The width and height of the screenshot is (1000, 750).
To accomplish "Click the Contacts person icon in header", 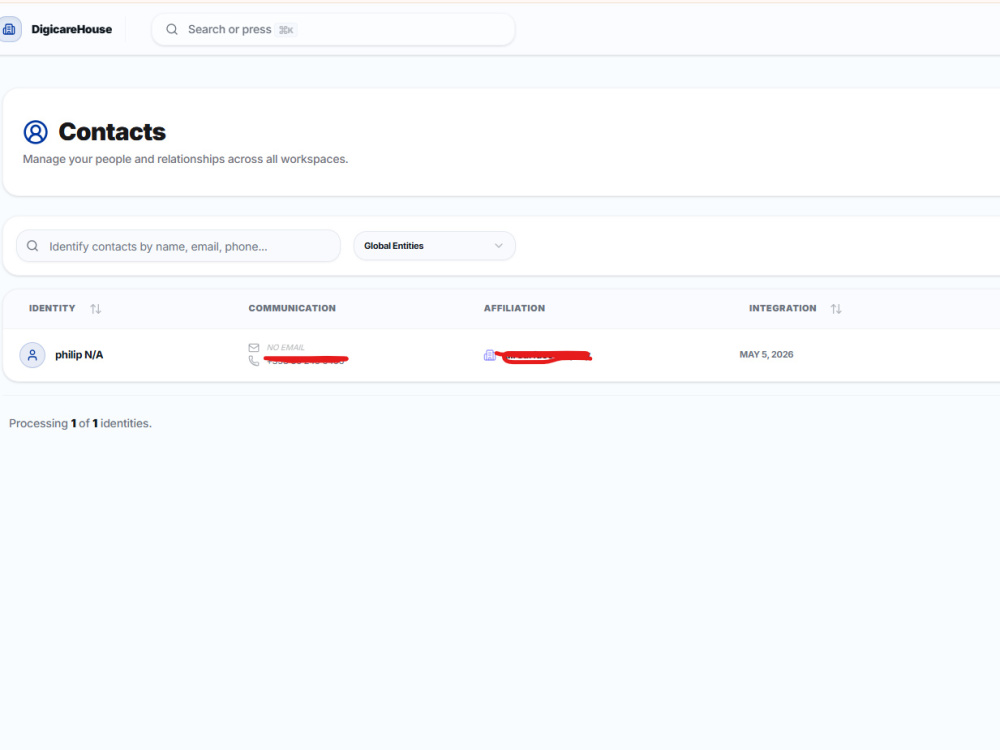I will pyautogui.click(x=36, y=132).
